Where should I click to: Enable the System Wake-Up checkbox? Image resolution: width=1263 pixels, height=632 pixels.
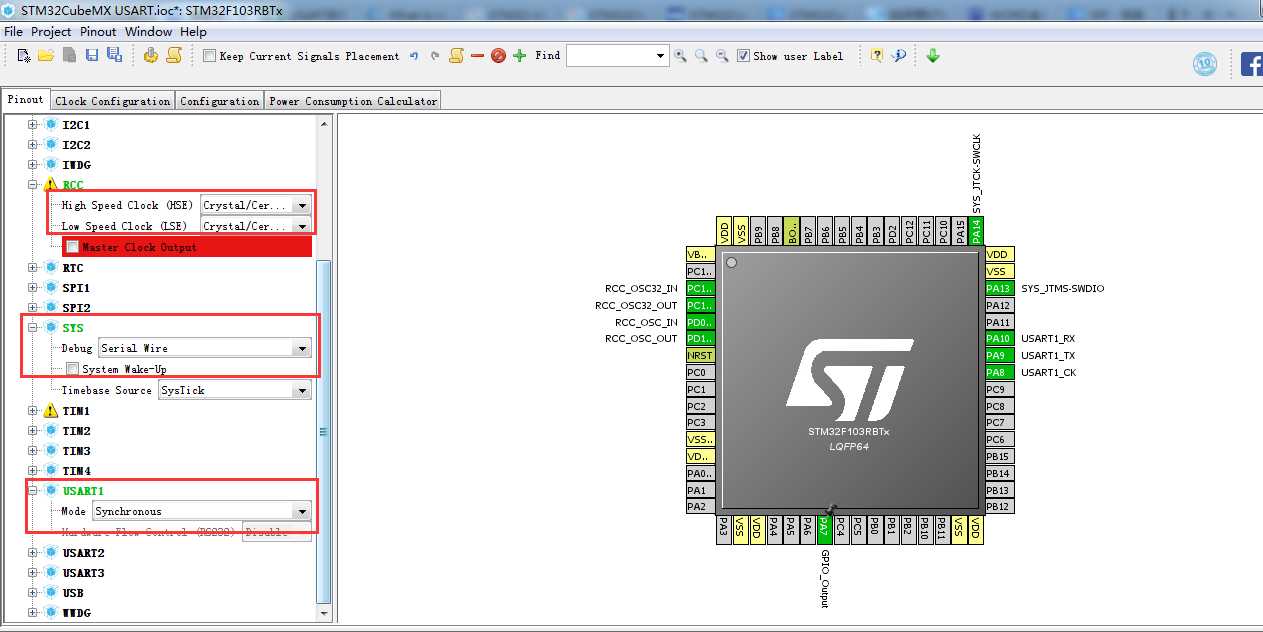(x=73, y=369)
